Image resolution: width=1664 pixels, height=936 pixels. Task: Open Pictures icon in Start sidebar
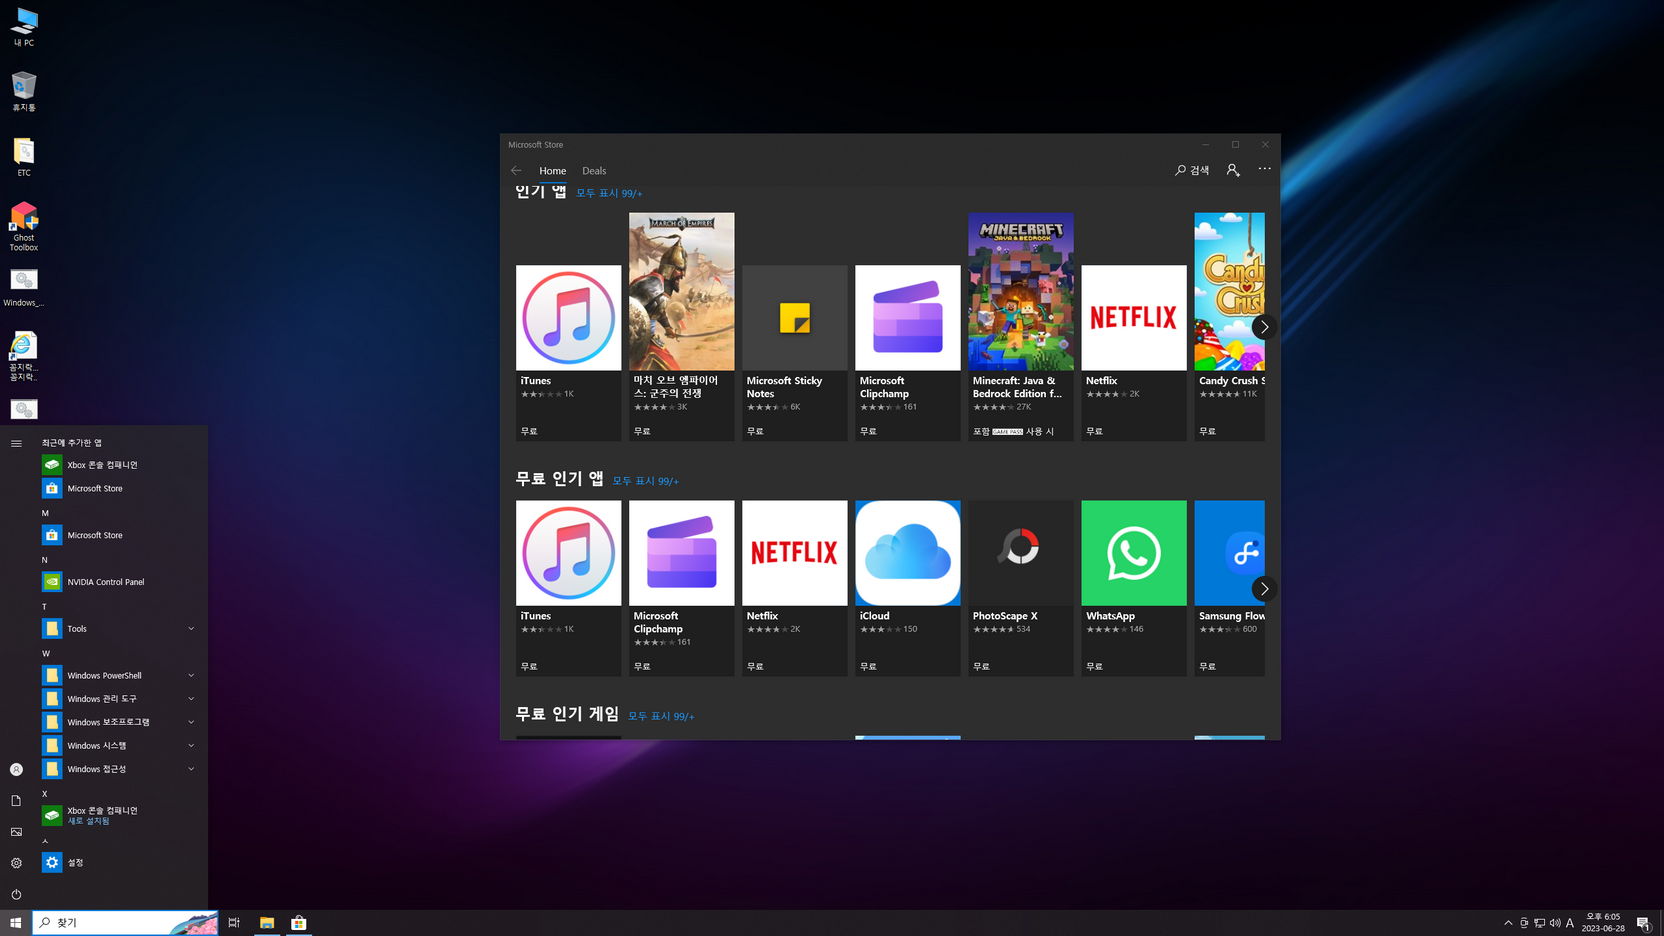[16, 832]
